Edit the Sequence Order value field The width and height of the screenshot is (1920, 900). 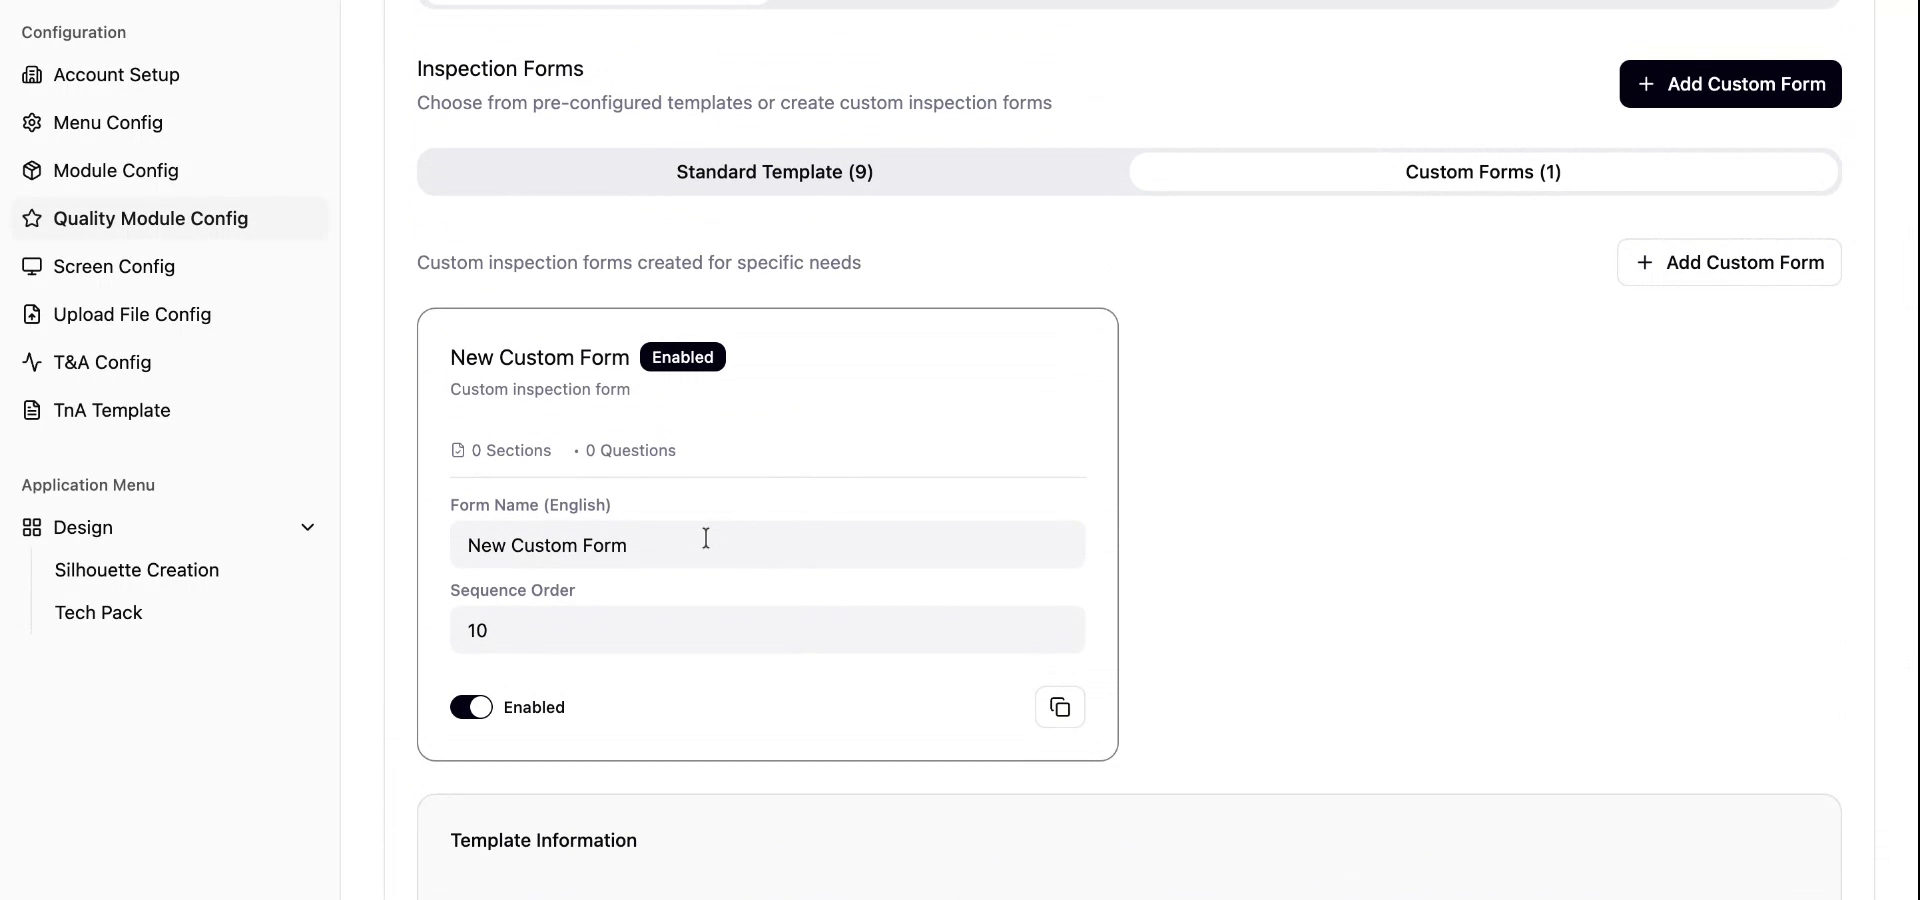[766, 630]
